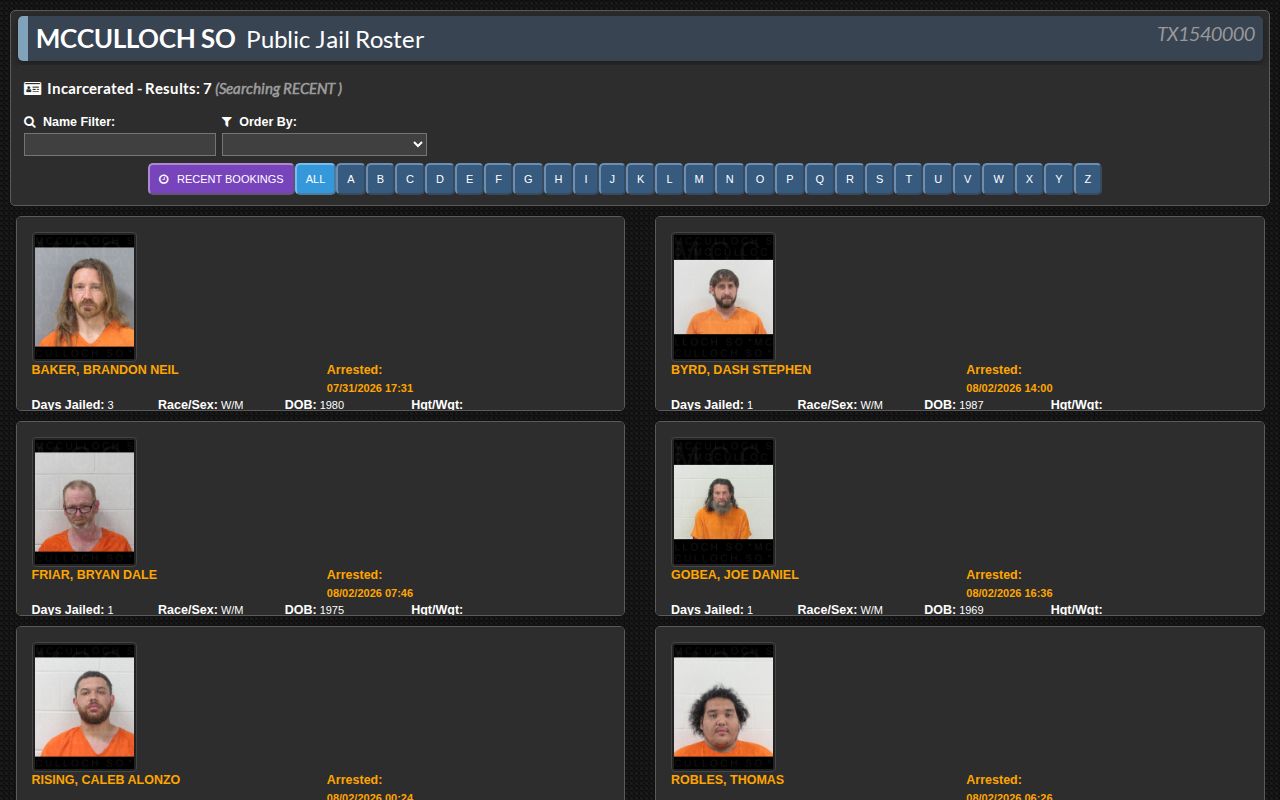Click the name RISING, CALEB ALONZO
1280x800 pixels.
click(x=106, y=780)
